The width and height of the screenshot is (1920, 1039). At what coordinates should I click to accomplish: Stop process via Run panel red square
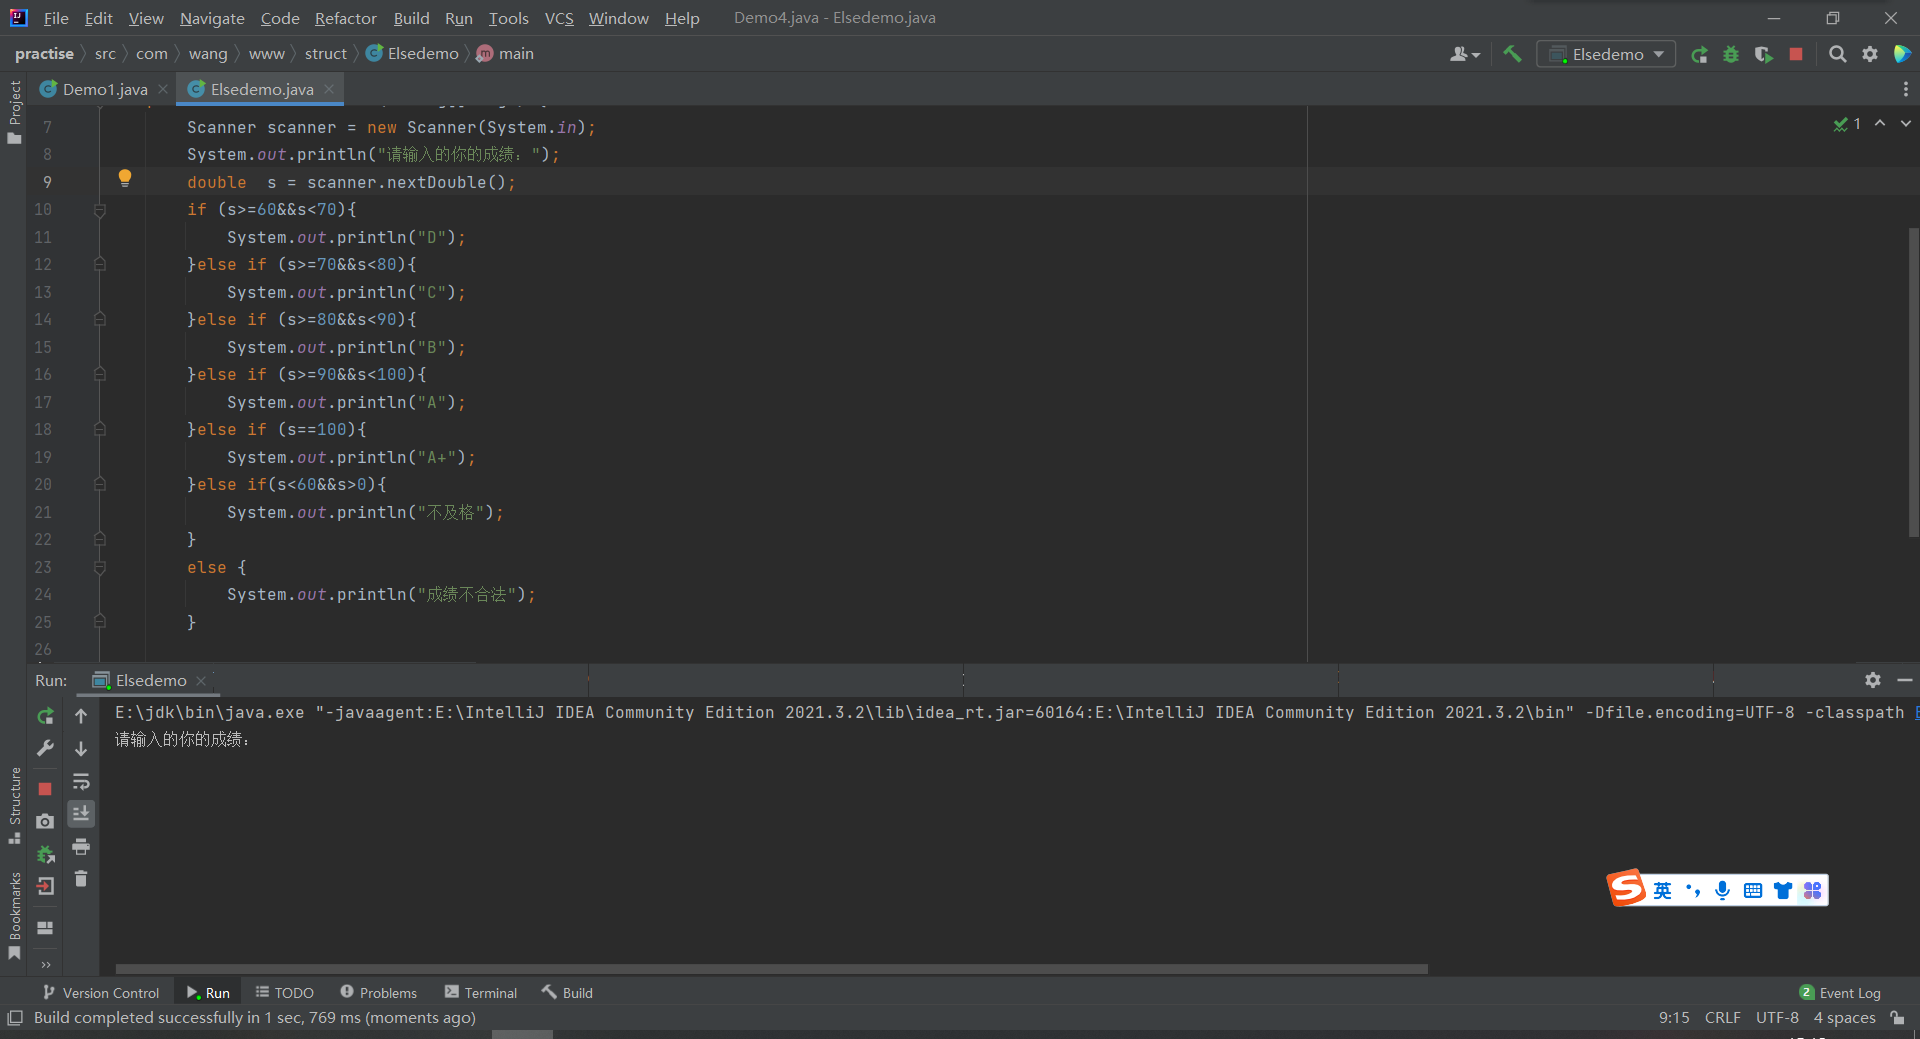point(45,789)
